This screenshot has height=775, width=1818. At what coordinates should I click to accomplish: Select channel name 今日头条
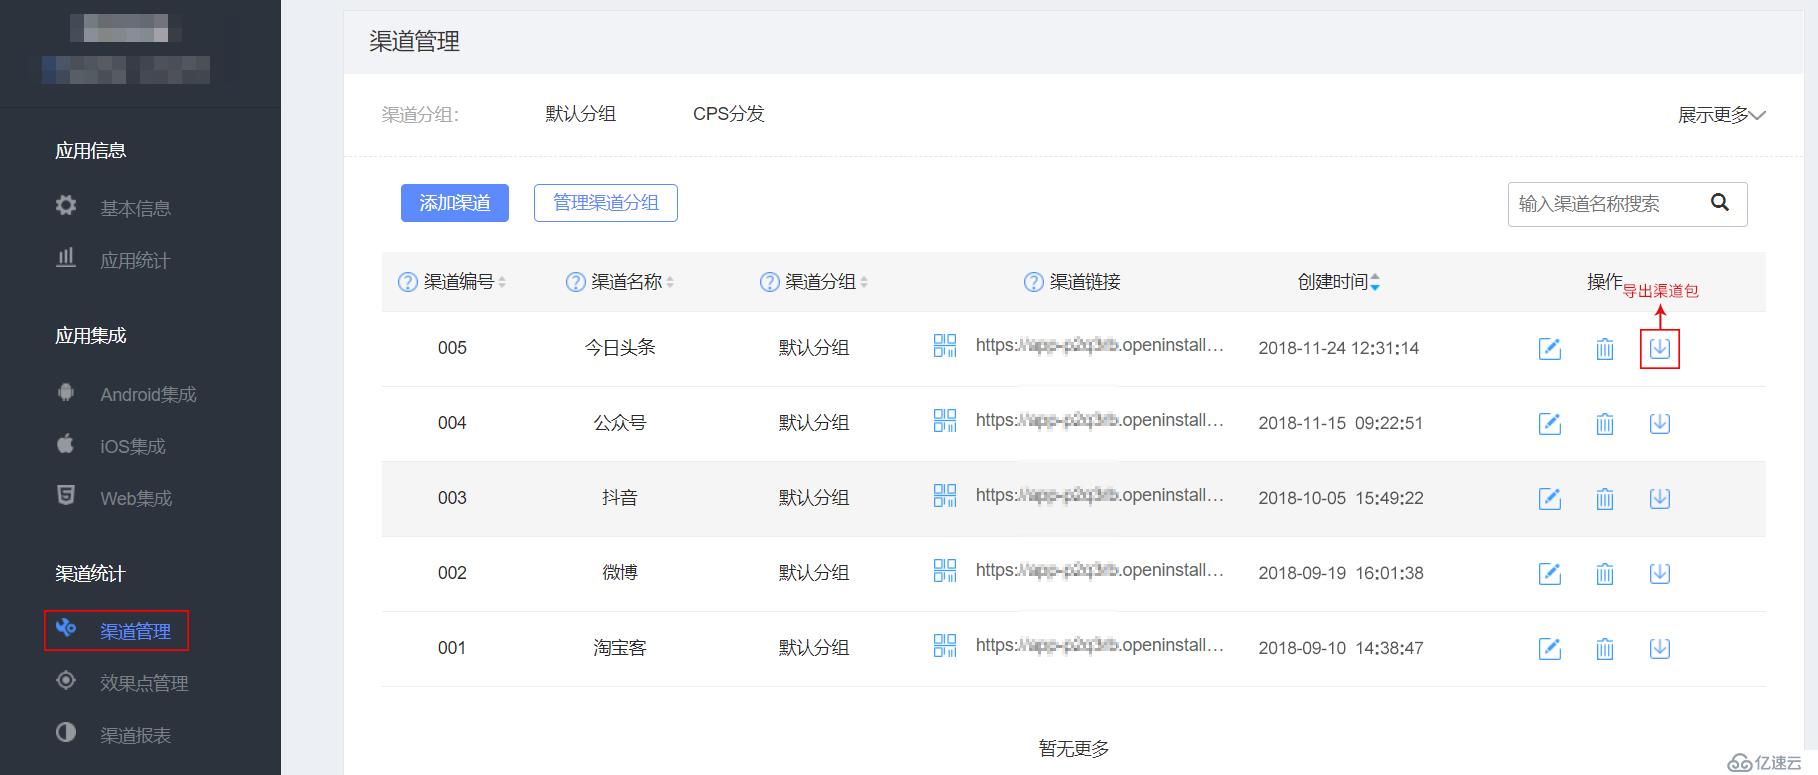coord(620,348)
